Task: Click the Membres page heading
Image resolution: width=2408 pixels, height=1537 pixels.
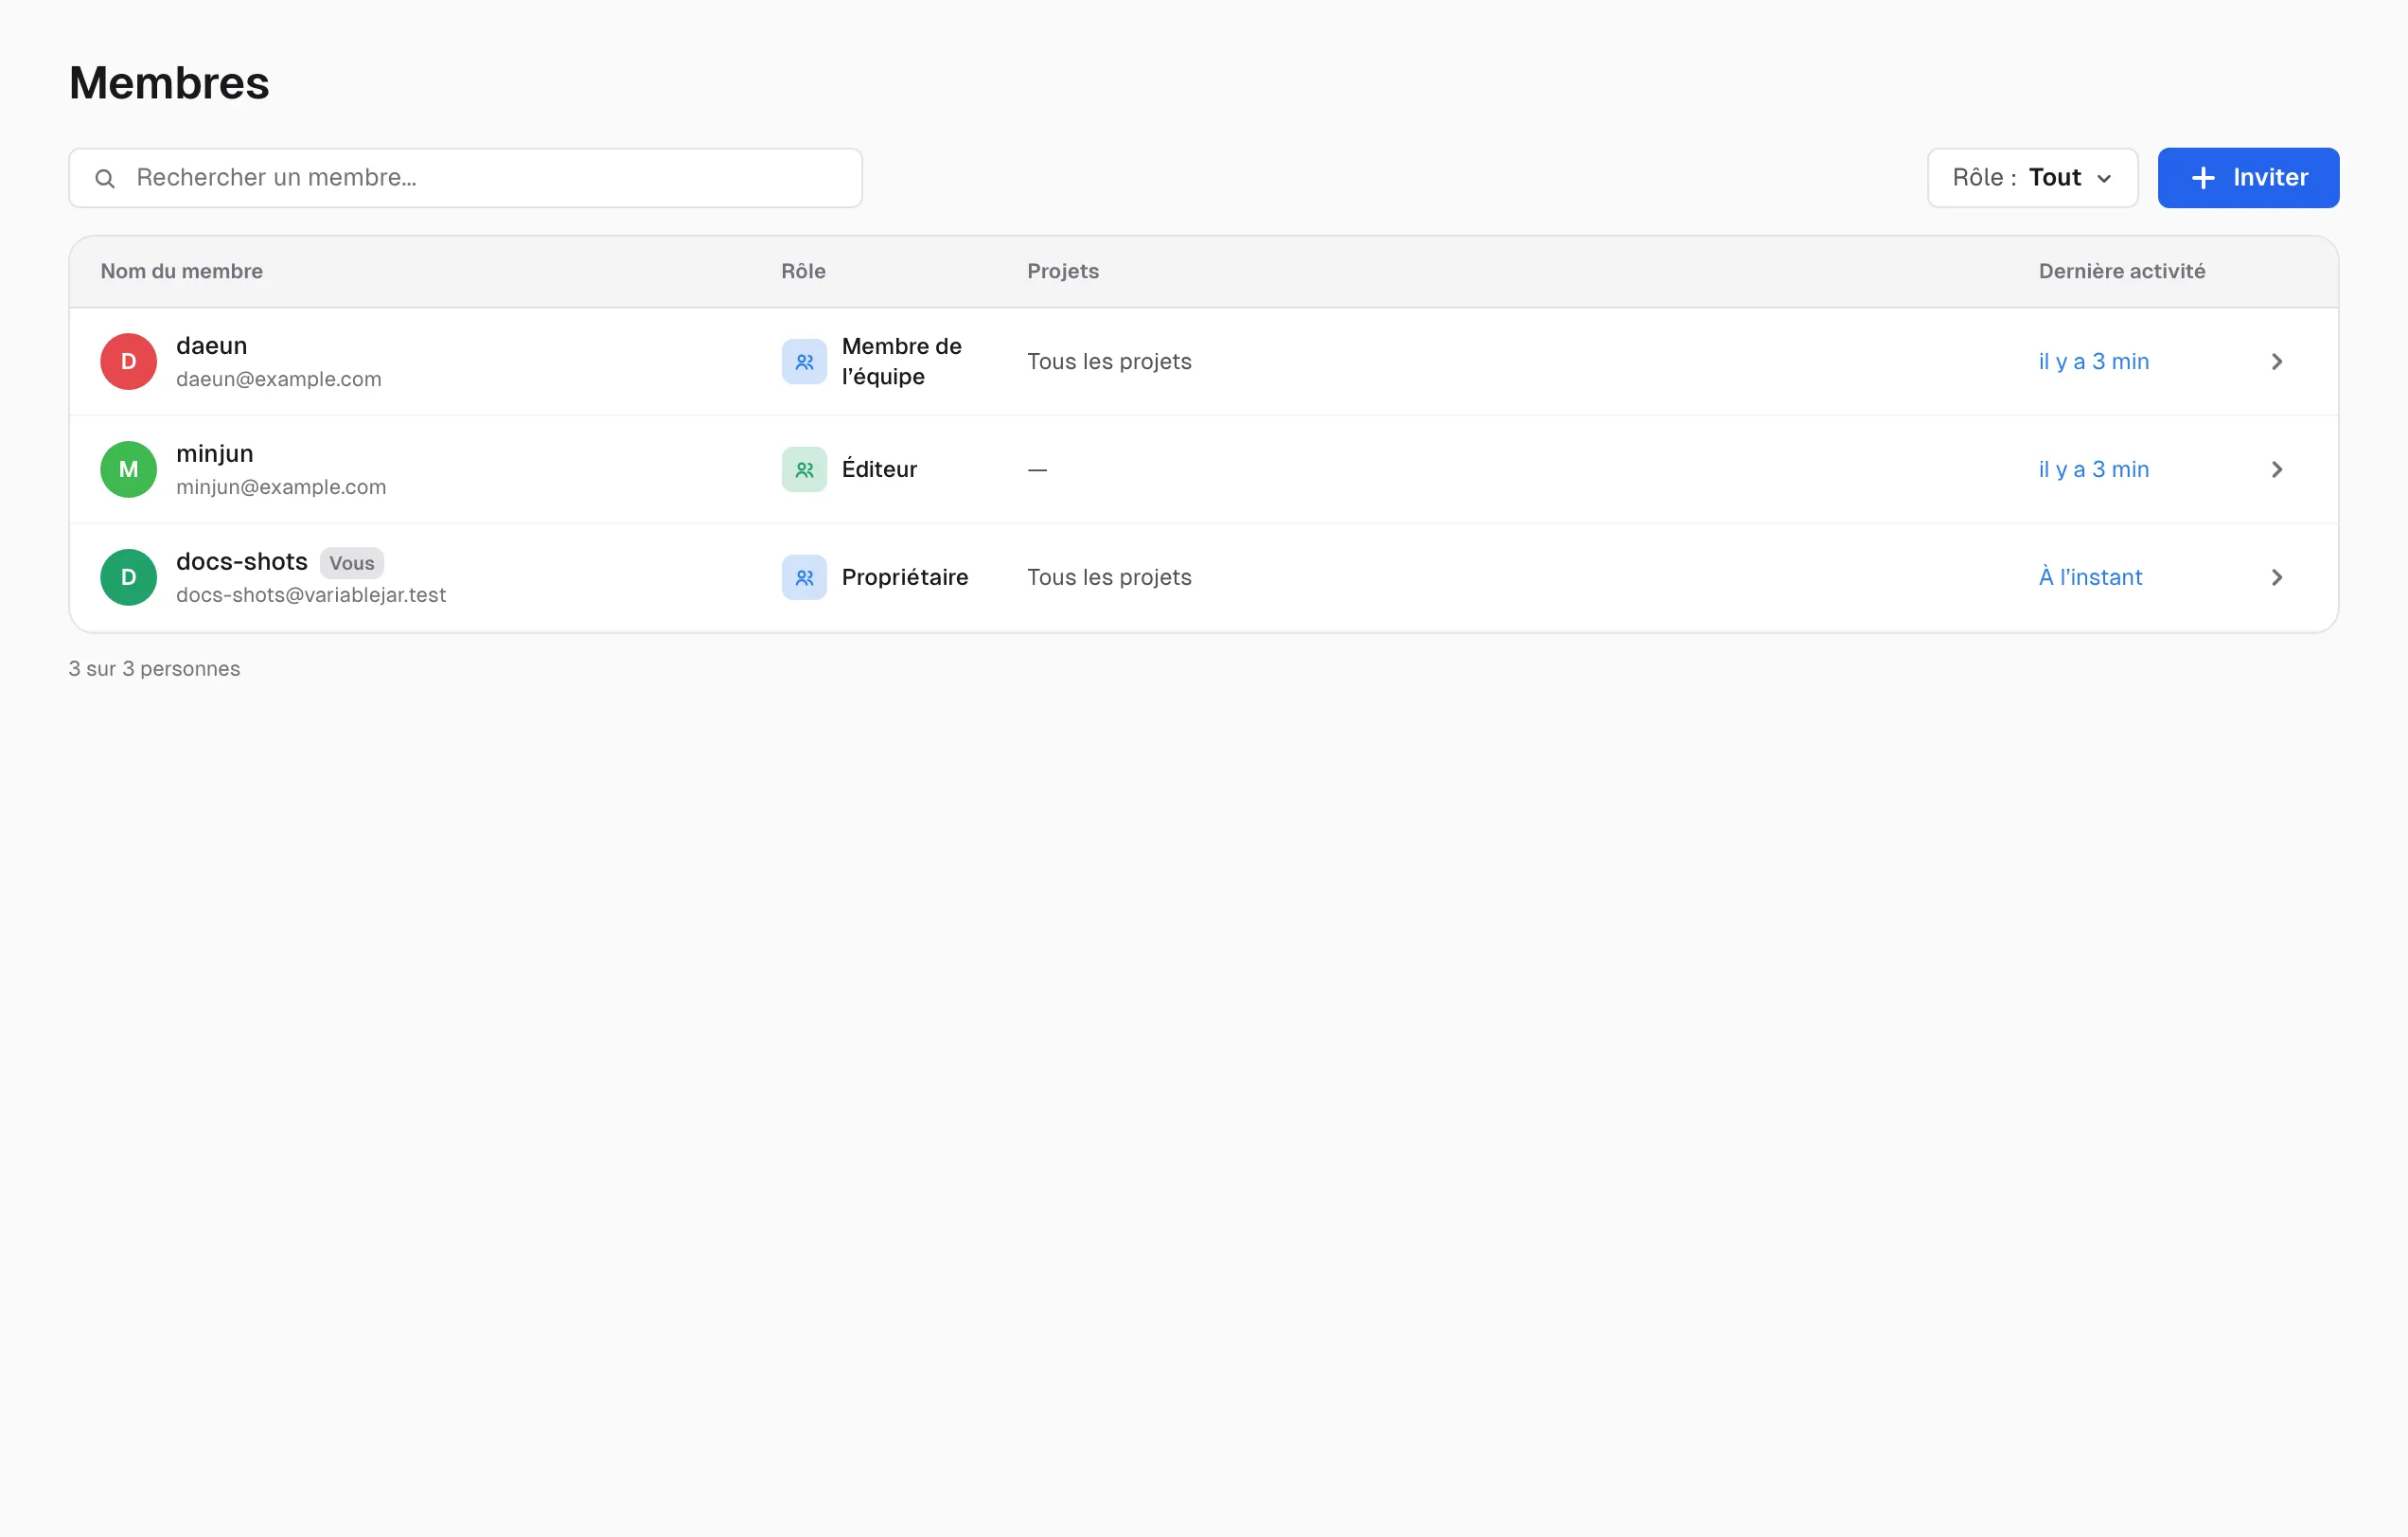Action: [x=169, y=83]
